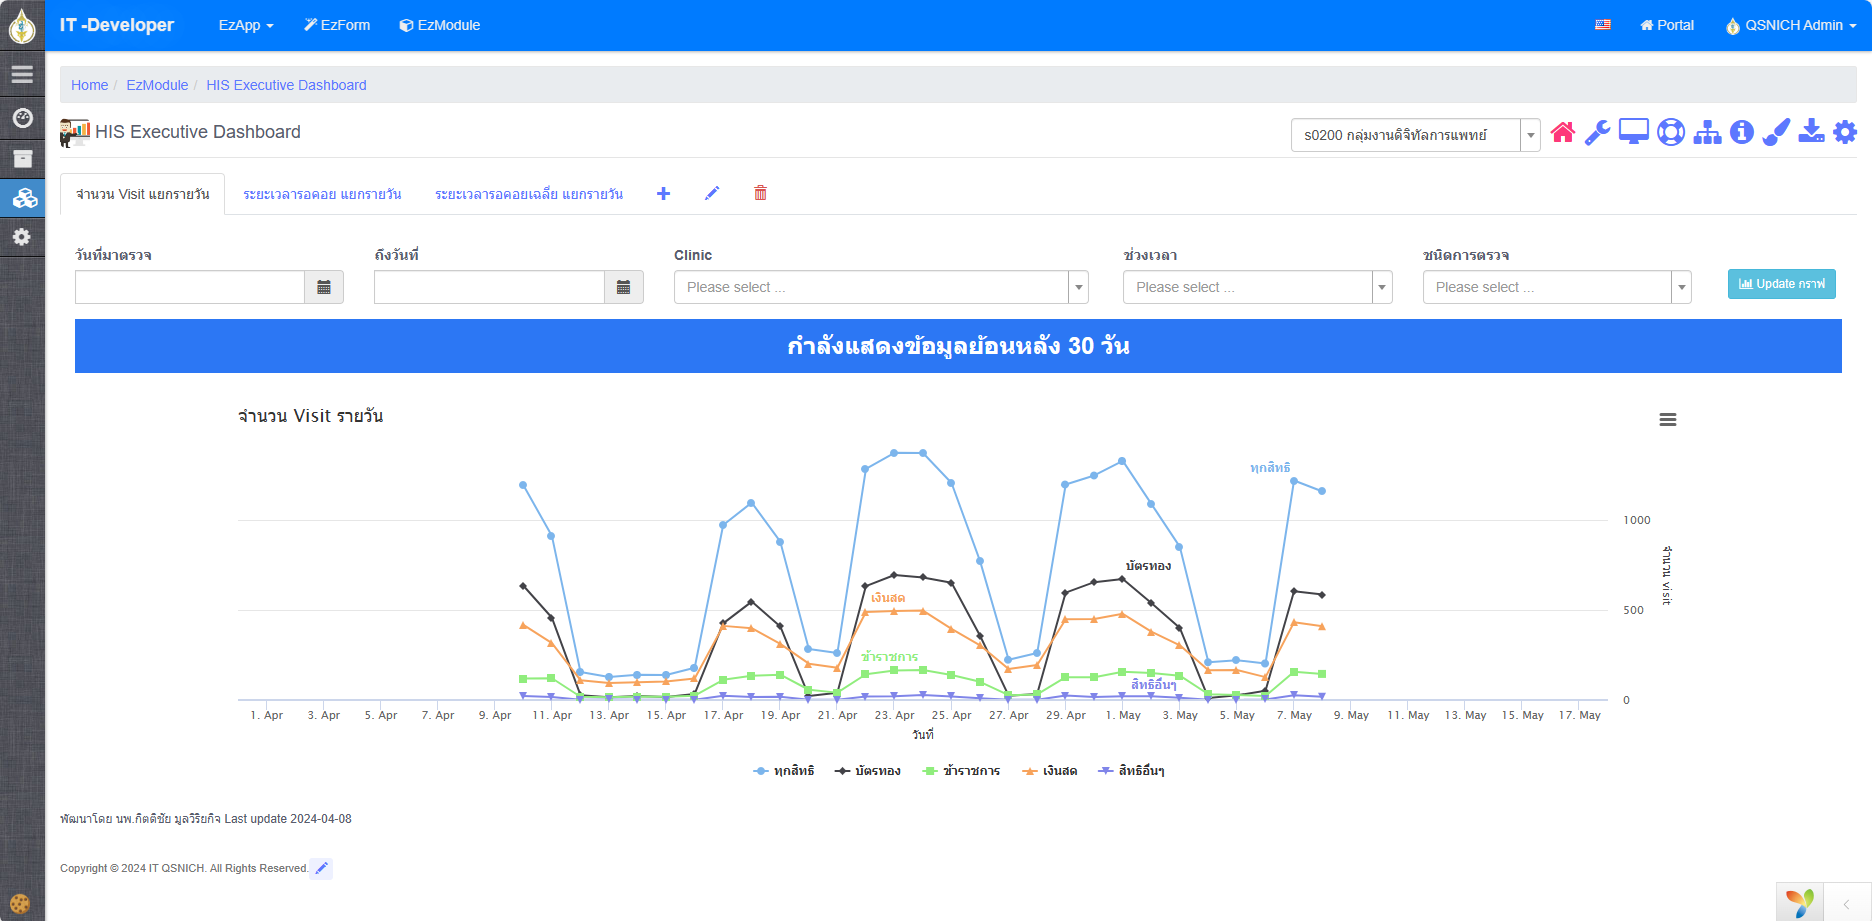Click the pink home icon in toolbar
This screenshot has width=1872, height=921.
[x=1563, y=133]
